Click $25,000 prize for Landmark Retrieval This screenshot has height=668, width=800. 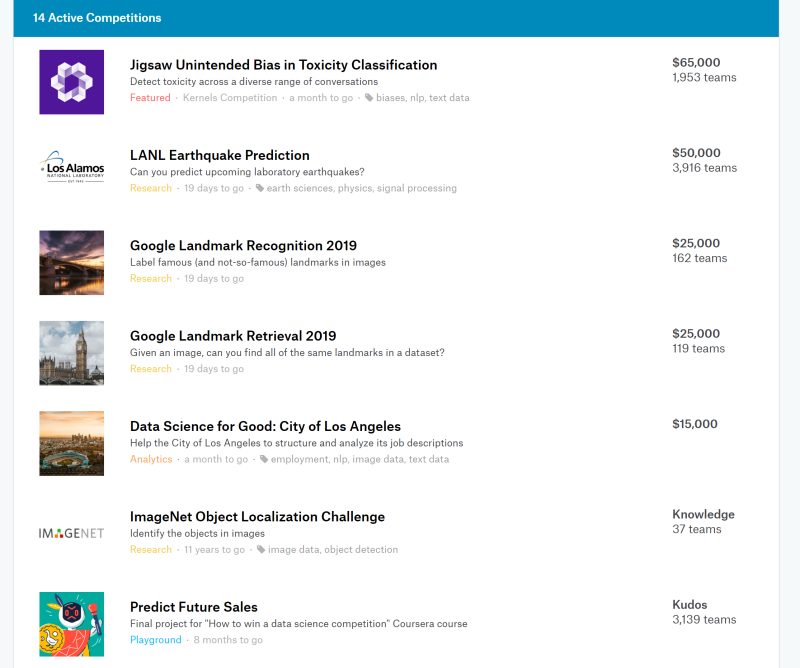click(x=696, y=333)
